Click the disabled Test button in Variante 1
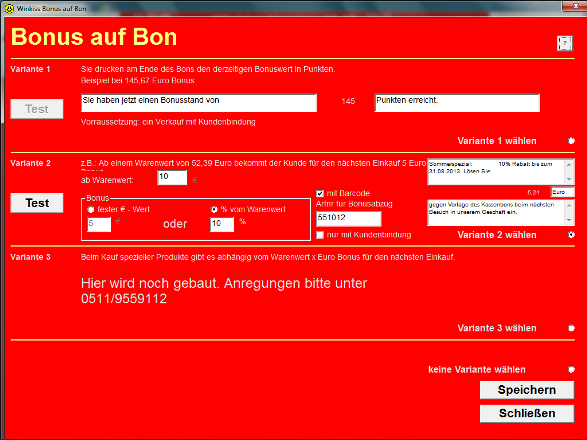Viewport: 587px width, 440px height. 37,109
